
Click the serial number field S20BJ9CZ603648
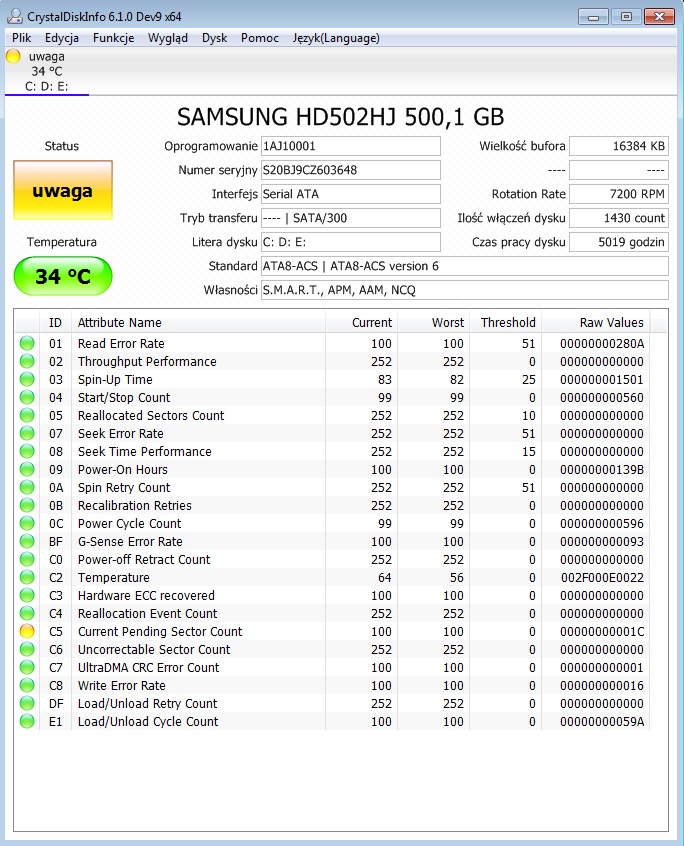pyautogui.click(x=351, y=170)
